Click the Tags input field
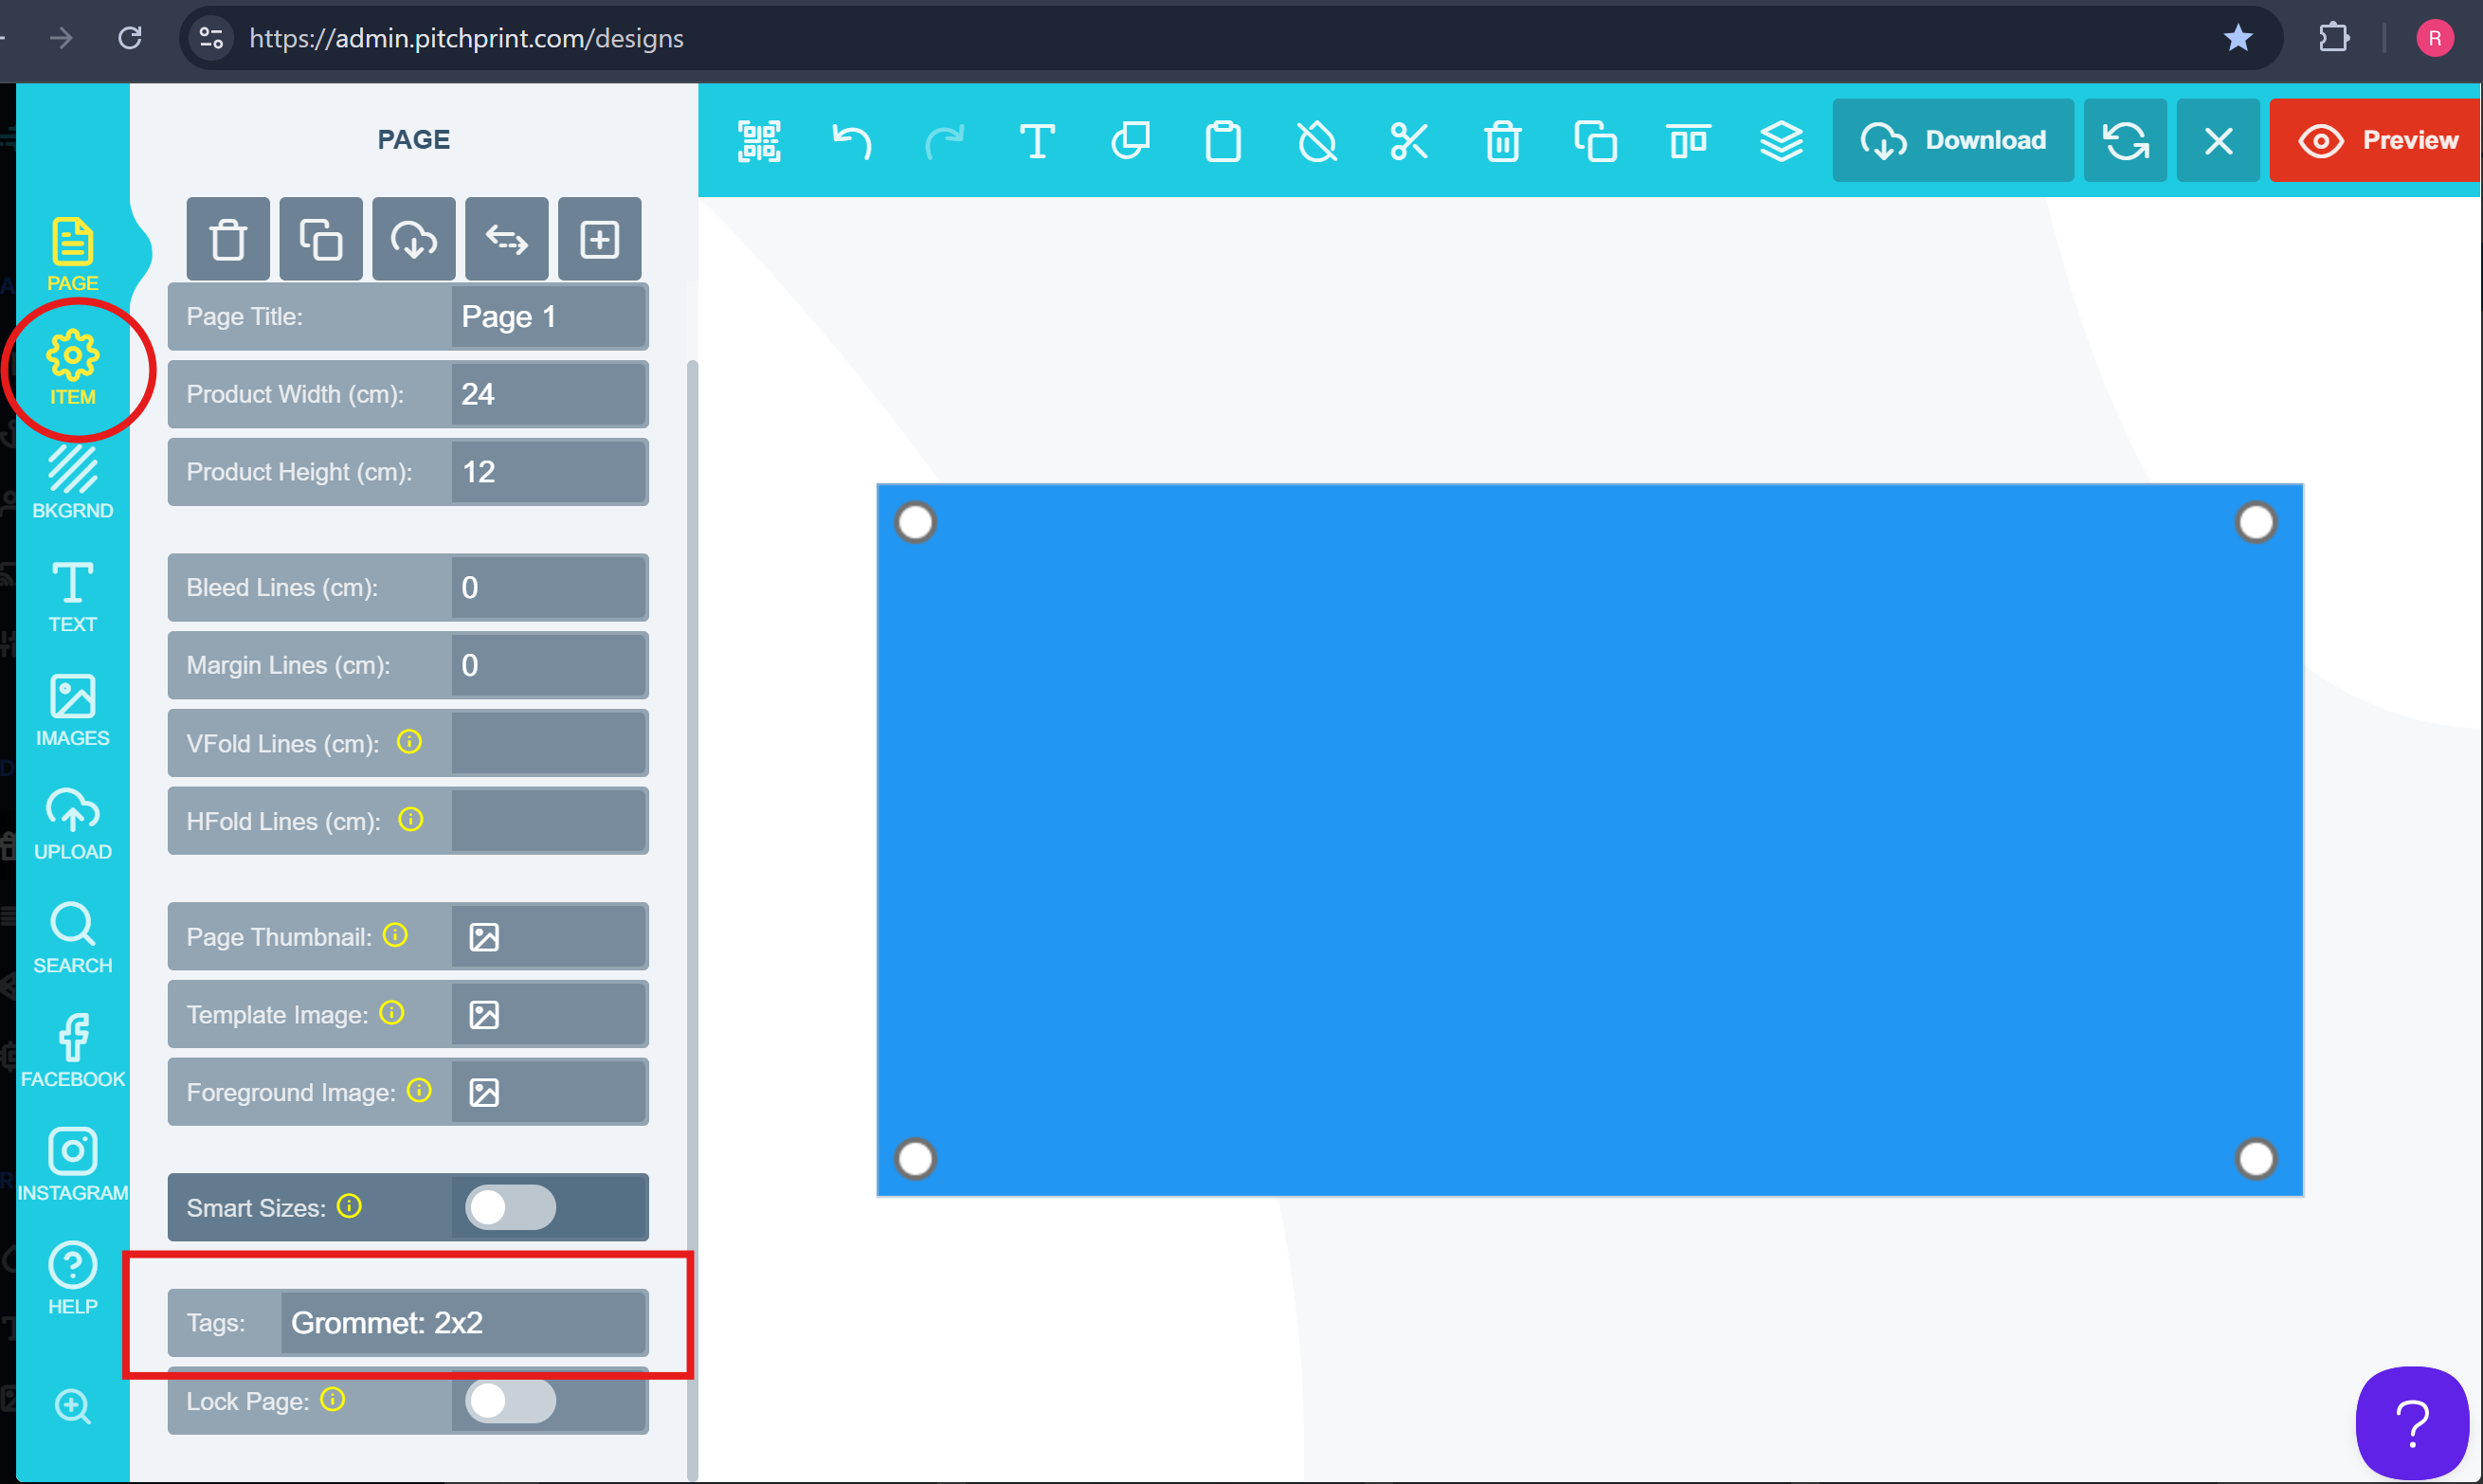 (x=463, y=1322)
